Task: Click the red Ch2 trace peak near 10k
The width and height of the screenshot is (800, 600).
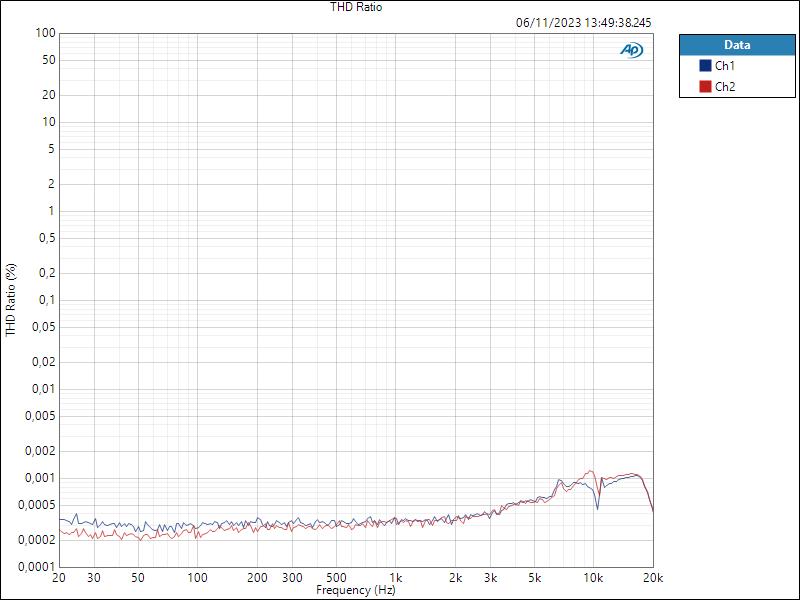Action: coord(589,468)
